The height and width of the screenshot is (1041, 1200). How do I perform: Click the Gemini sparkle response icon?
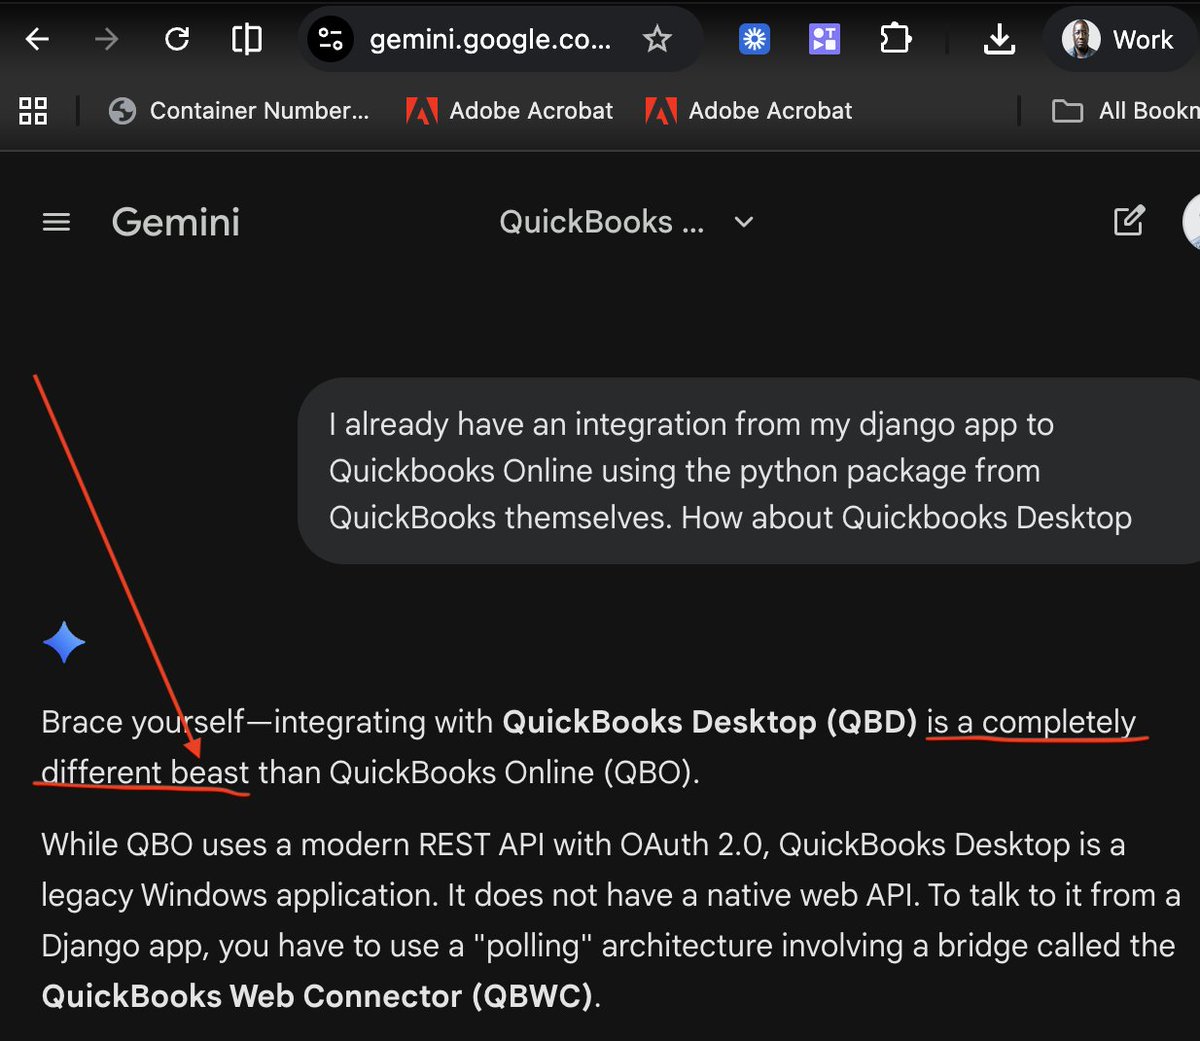[64, 642]
